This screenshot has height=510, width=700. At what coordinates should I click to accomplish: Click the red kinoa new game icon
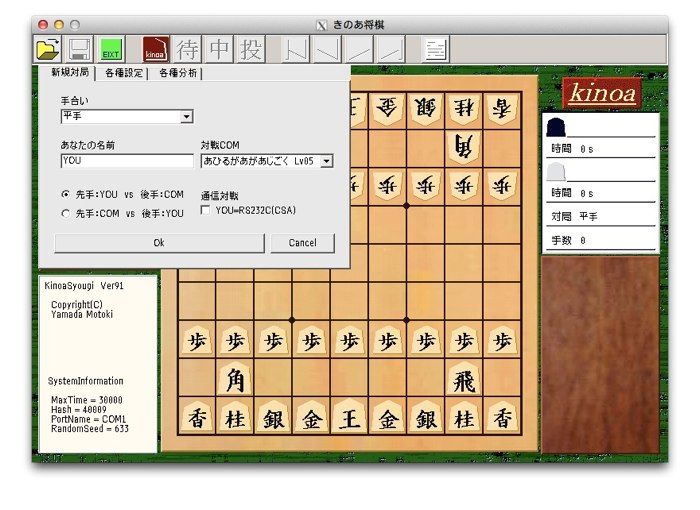pos(155,49)
